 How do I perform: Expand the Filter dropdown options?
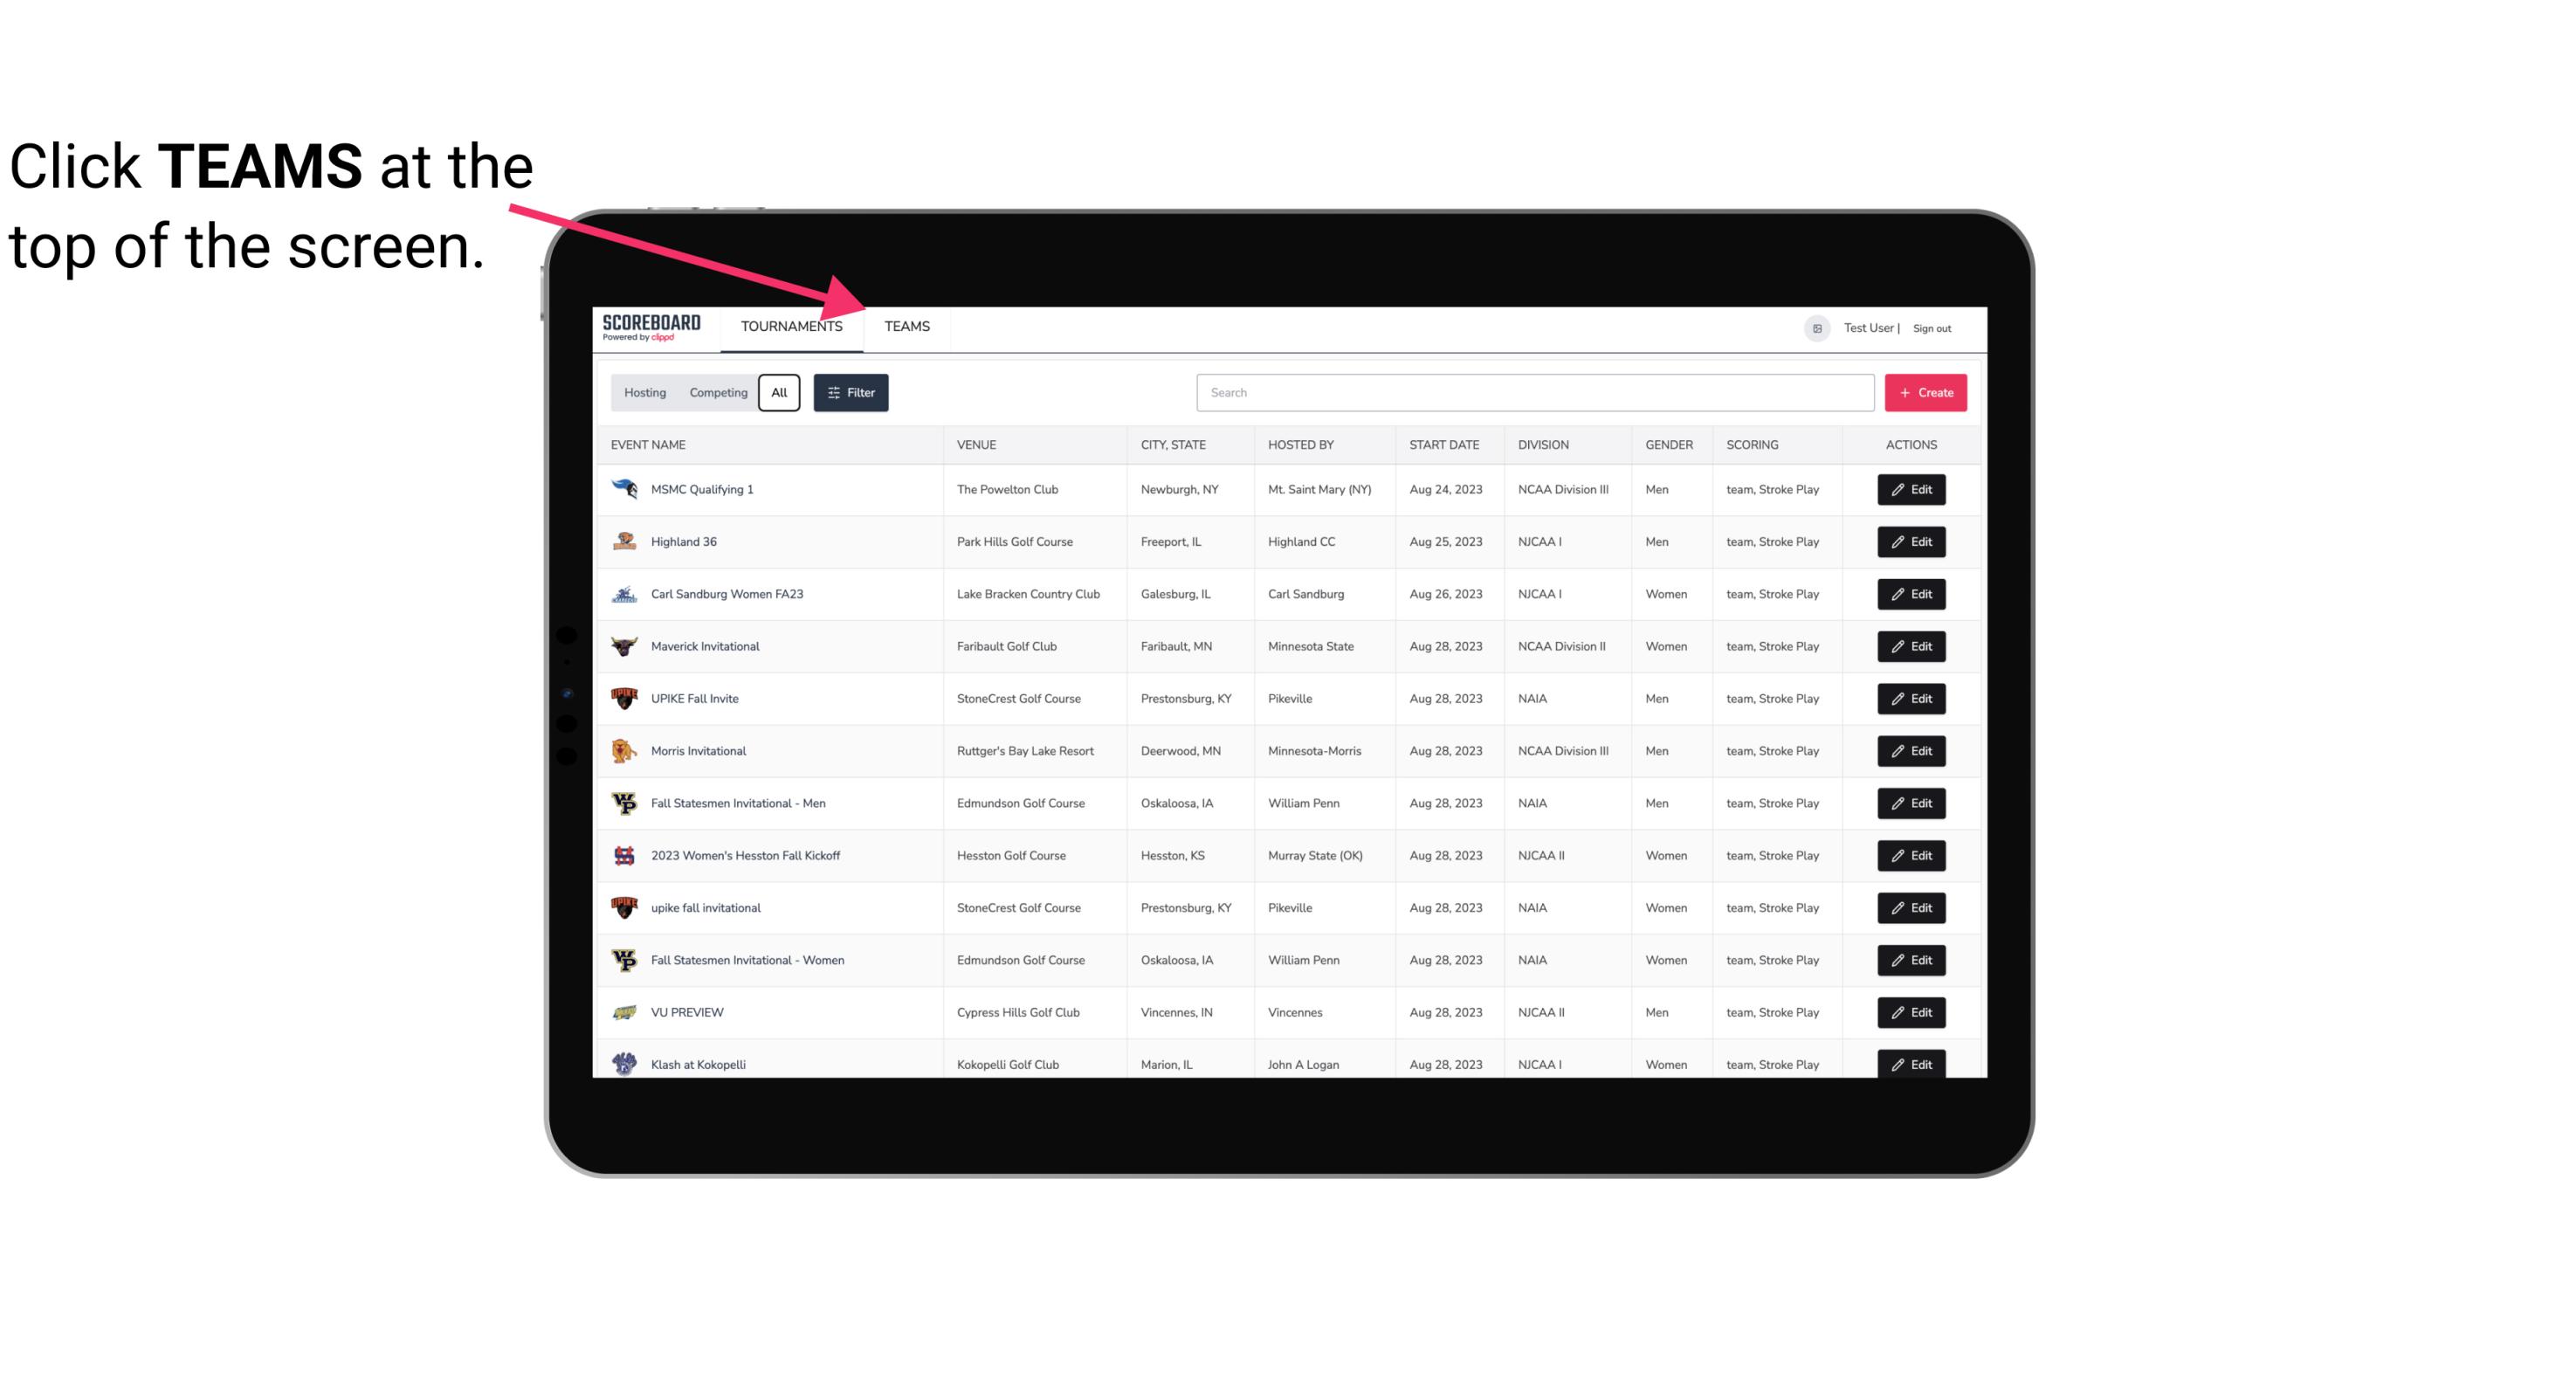tap(850, 393)
